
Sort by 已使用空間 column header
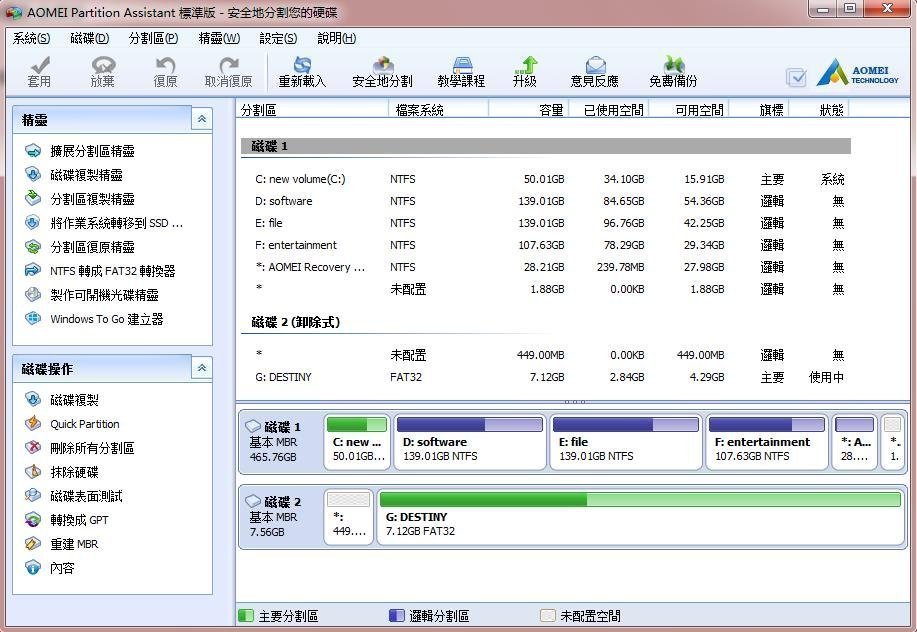609,109
